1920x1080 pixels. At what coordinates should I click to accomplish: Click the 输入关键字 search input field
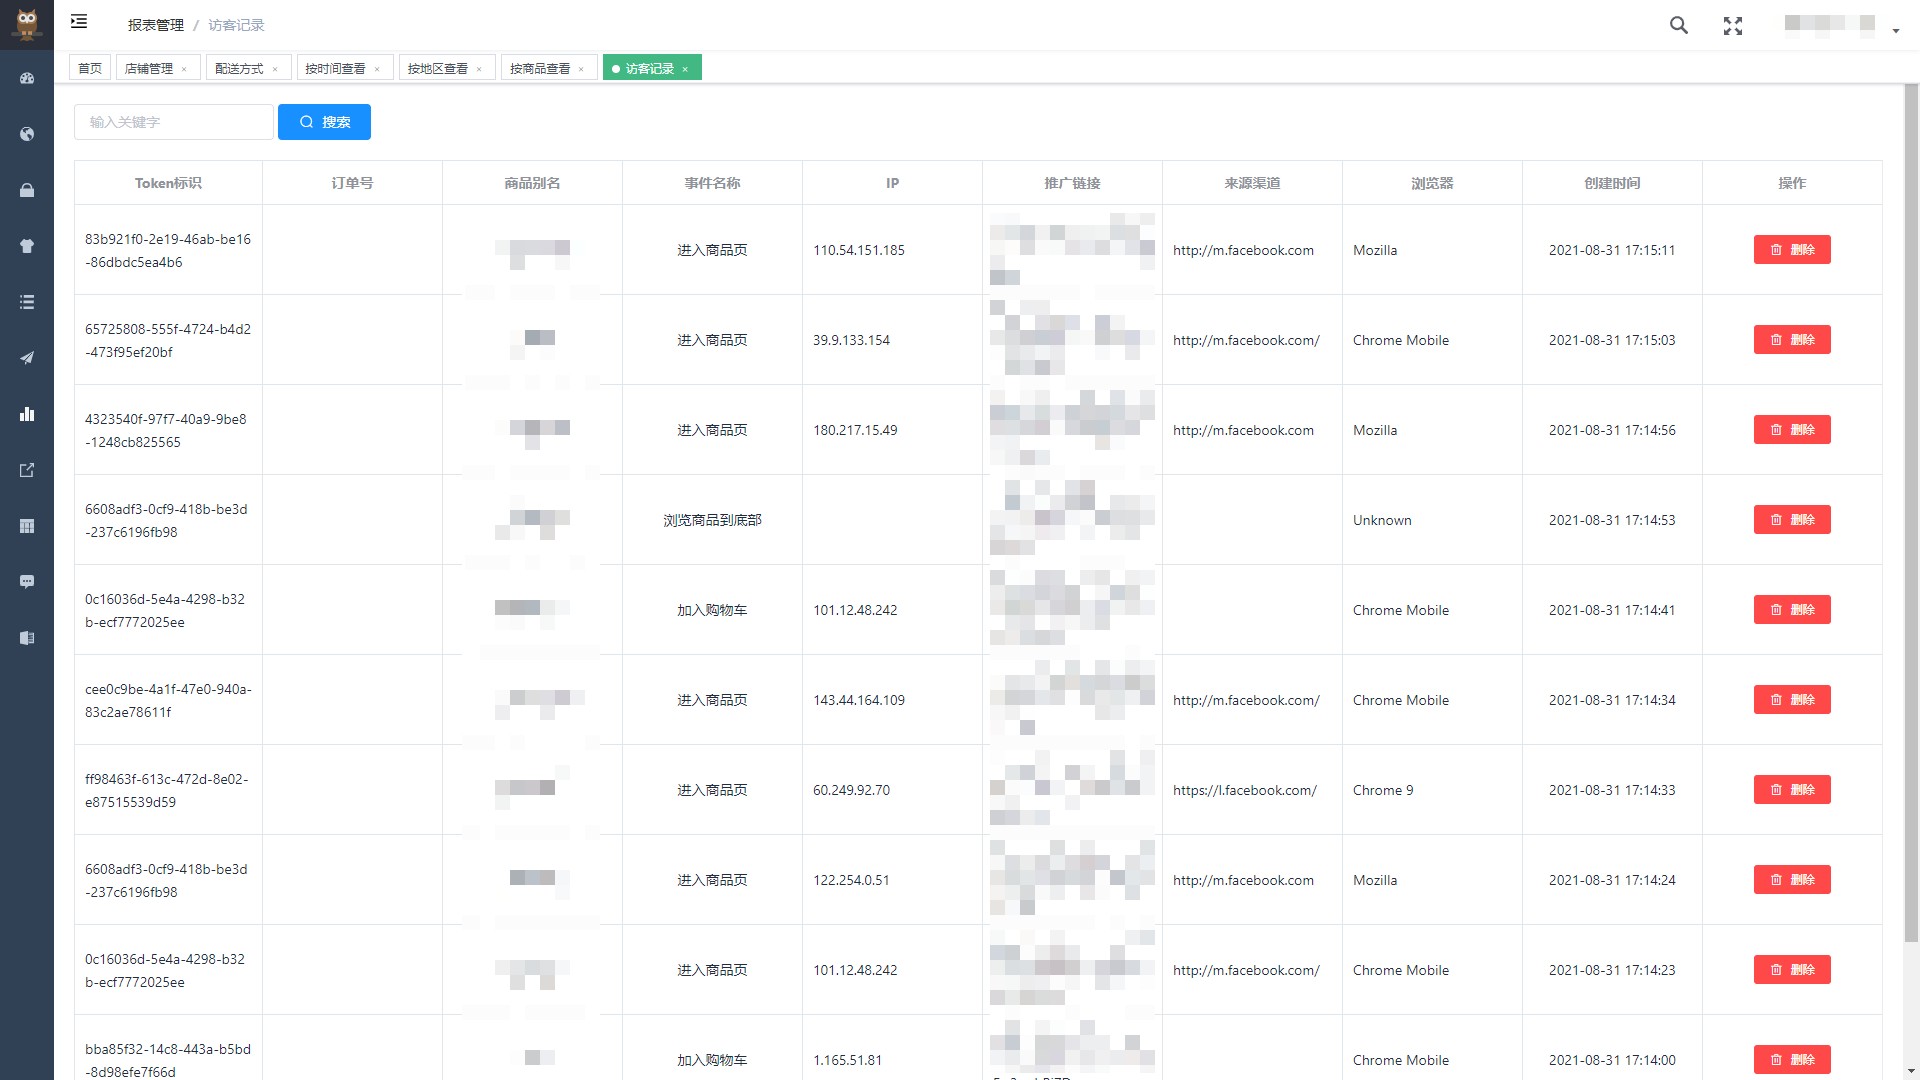coord(173,122)
